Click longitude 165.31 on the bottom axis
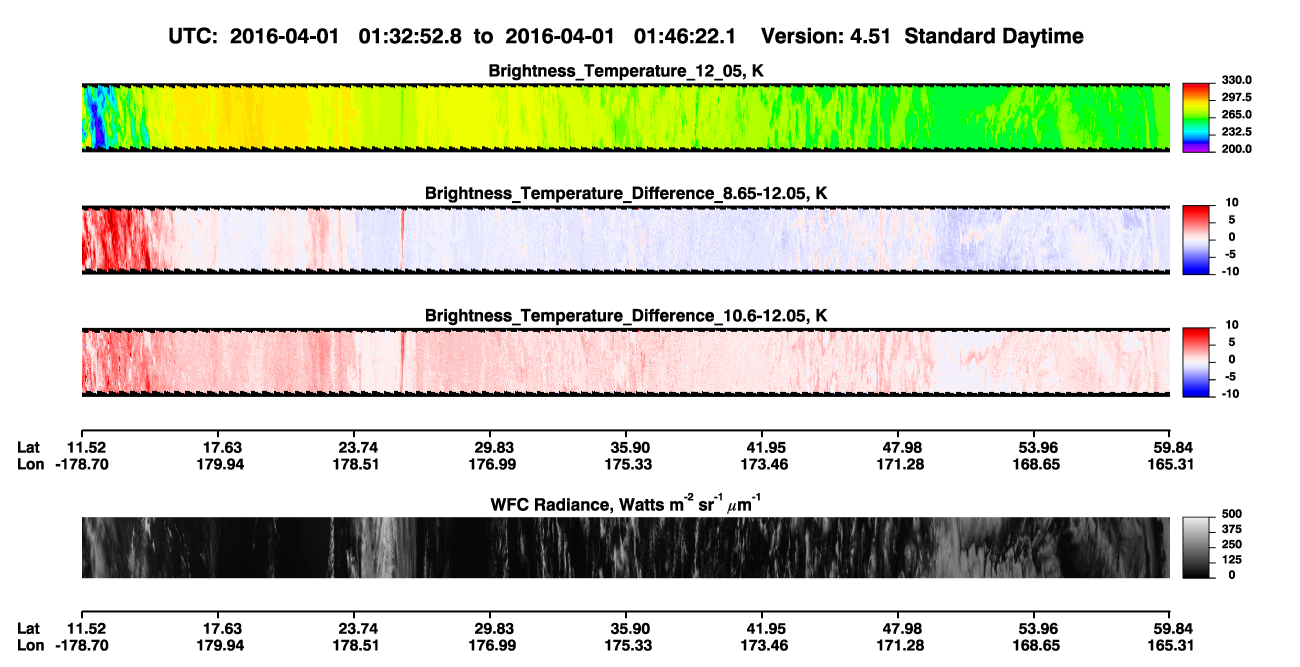This screenshot has width=1300, height=667. (1170, 645)
